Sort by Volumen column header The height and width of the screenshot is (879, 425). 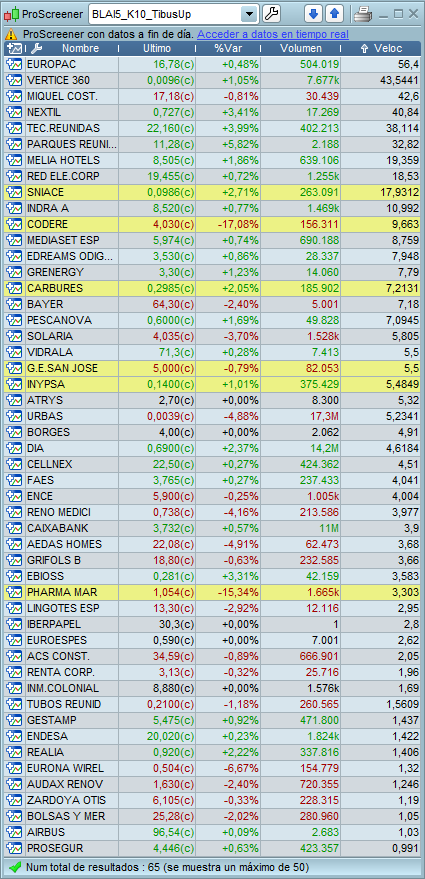[x=301, y=49]
